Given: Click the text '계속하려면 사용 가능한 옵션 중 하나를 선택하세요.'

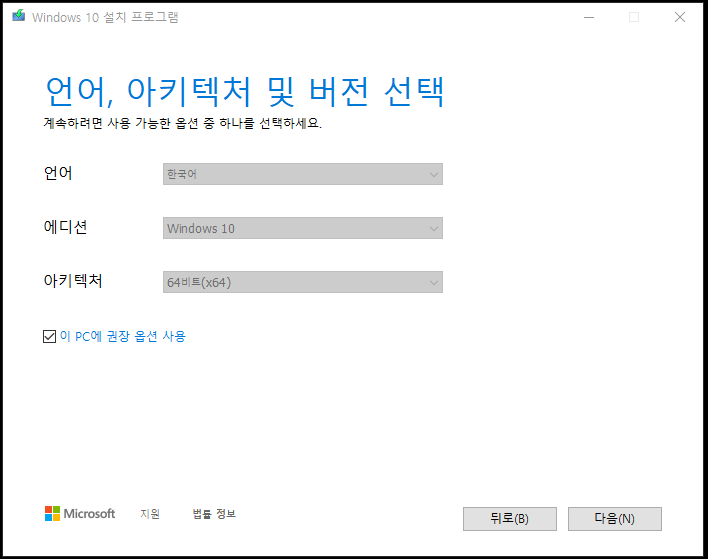Looking at the screenshot, I should [x=182, y=123].
